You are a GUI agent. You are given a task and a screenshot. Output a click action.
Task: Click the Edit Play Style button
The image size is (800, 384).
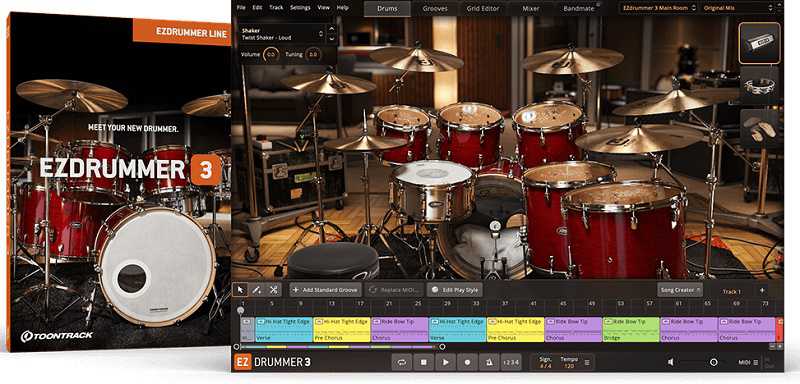pyautogui.click(x=455, y=290)
